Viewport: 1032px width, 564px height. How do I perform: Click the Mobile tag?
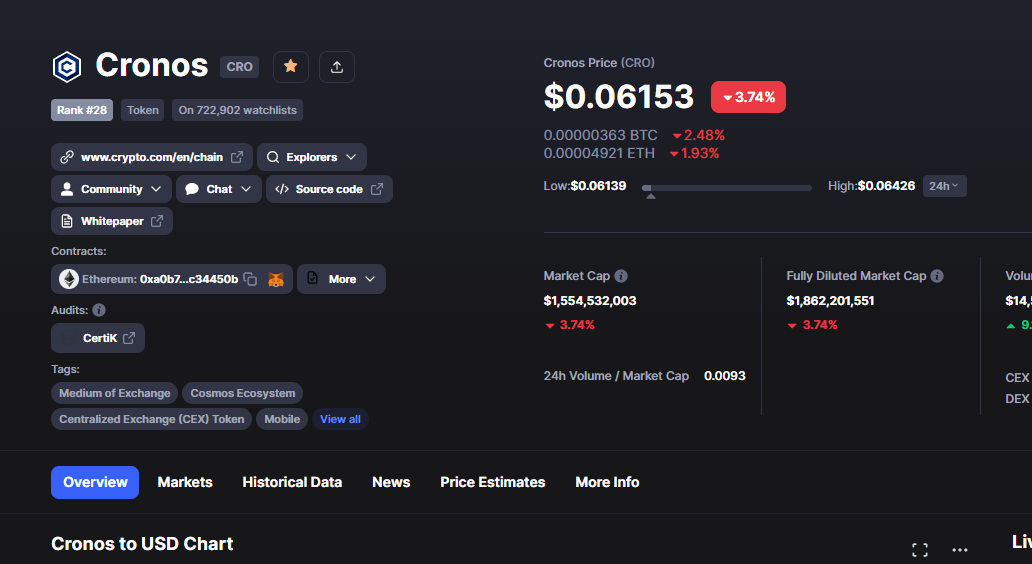(282, 419)
